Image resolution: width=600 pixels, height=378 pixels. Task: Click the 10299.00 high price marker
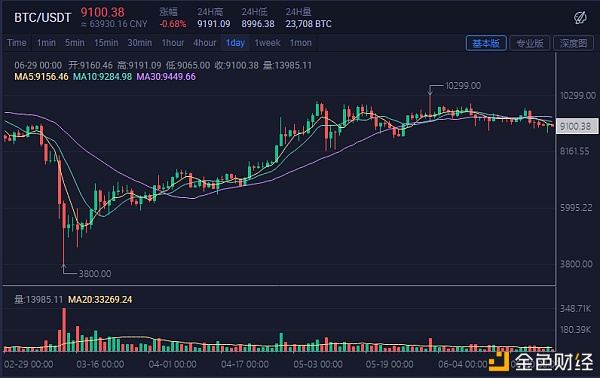(463, 86)
